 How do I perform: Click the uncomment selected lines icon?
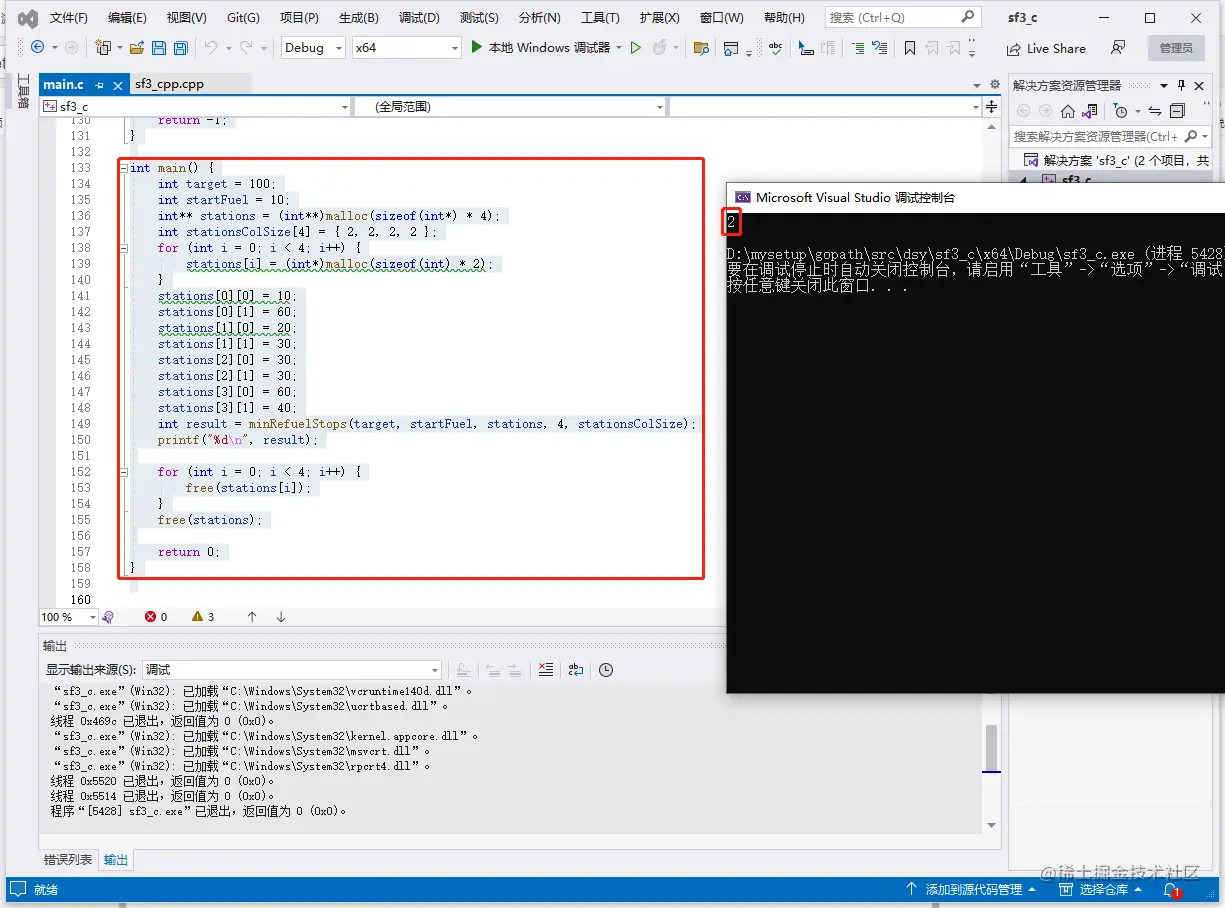[x=879, y=47]
